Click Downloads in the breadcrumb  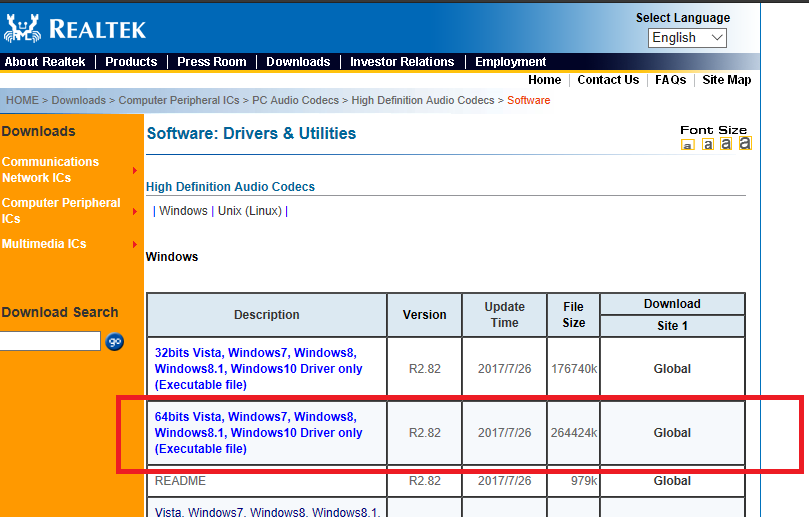(78, 100)
